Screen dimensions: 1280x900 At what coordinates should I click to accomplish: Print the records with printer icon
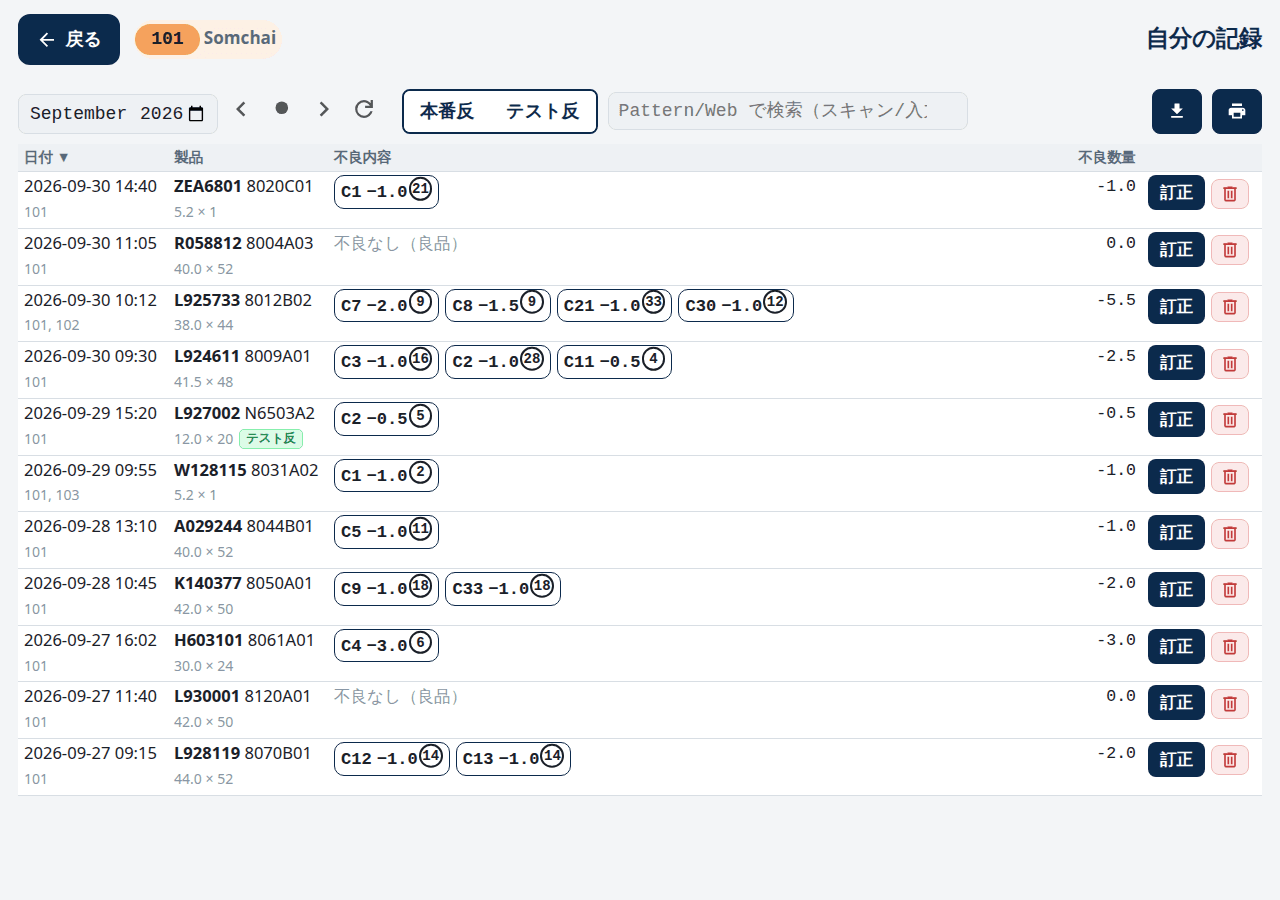(1237, 111)
